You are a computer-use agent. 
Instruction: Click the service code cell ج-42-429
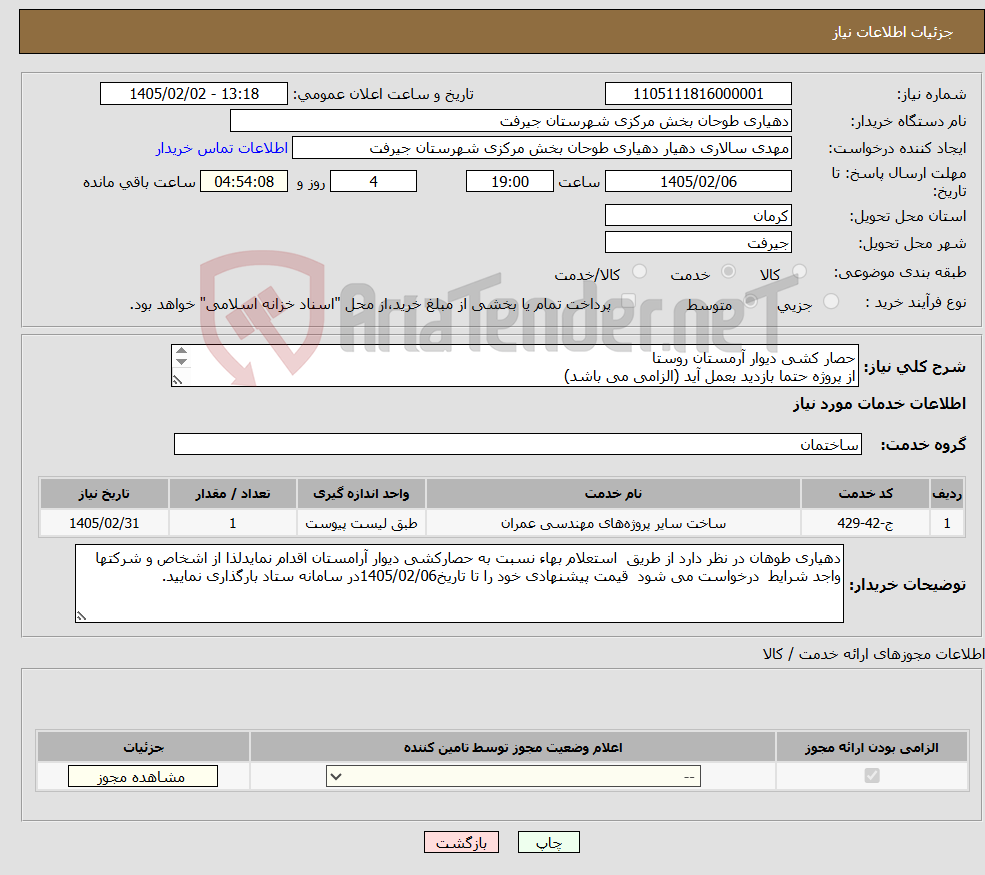pyautogui.click(x=865, y=523)
